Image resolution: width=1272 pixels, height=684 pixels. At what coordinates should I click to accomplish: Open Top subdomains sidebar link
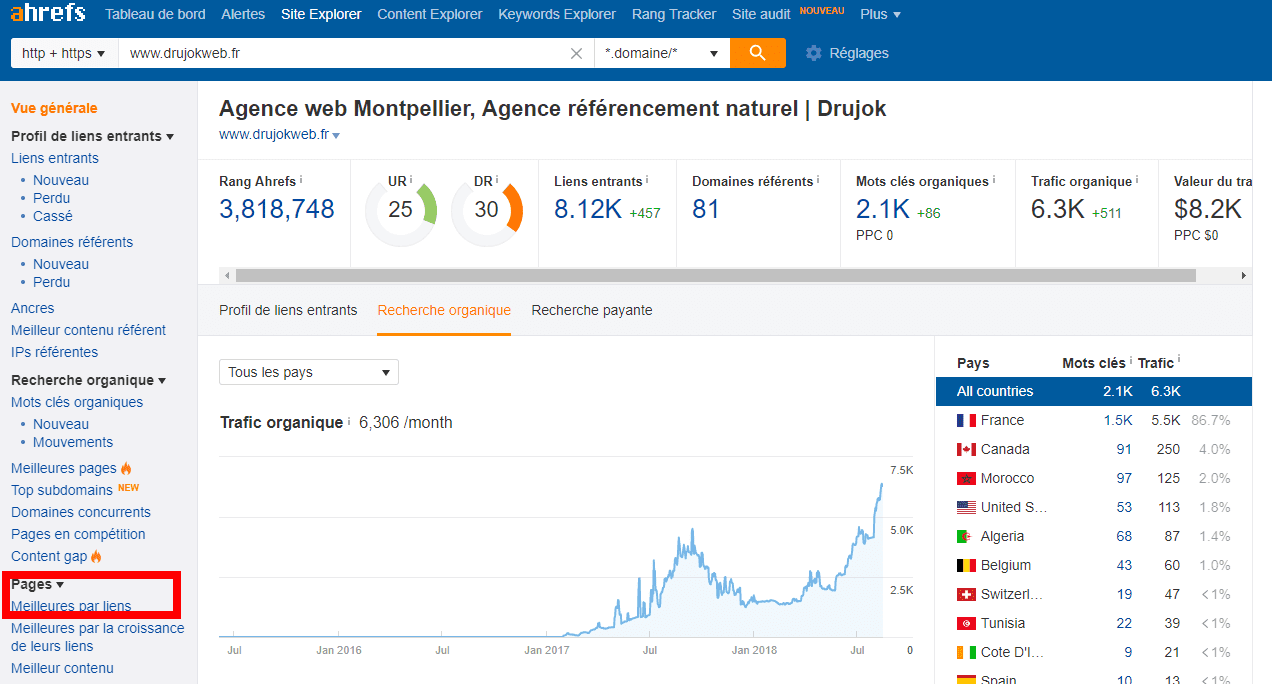(x=62, y=490)
